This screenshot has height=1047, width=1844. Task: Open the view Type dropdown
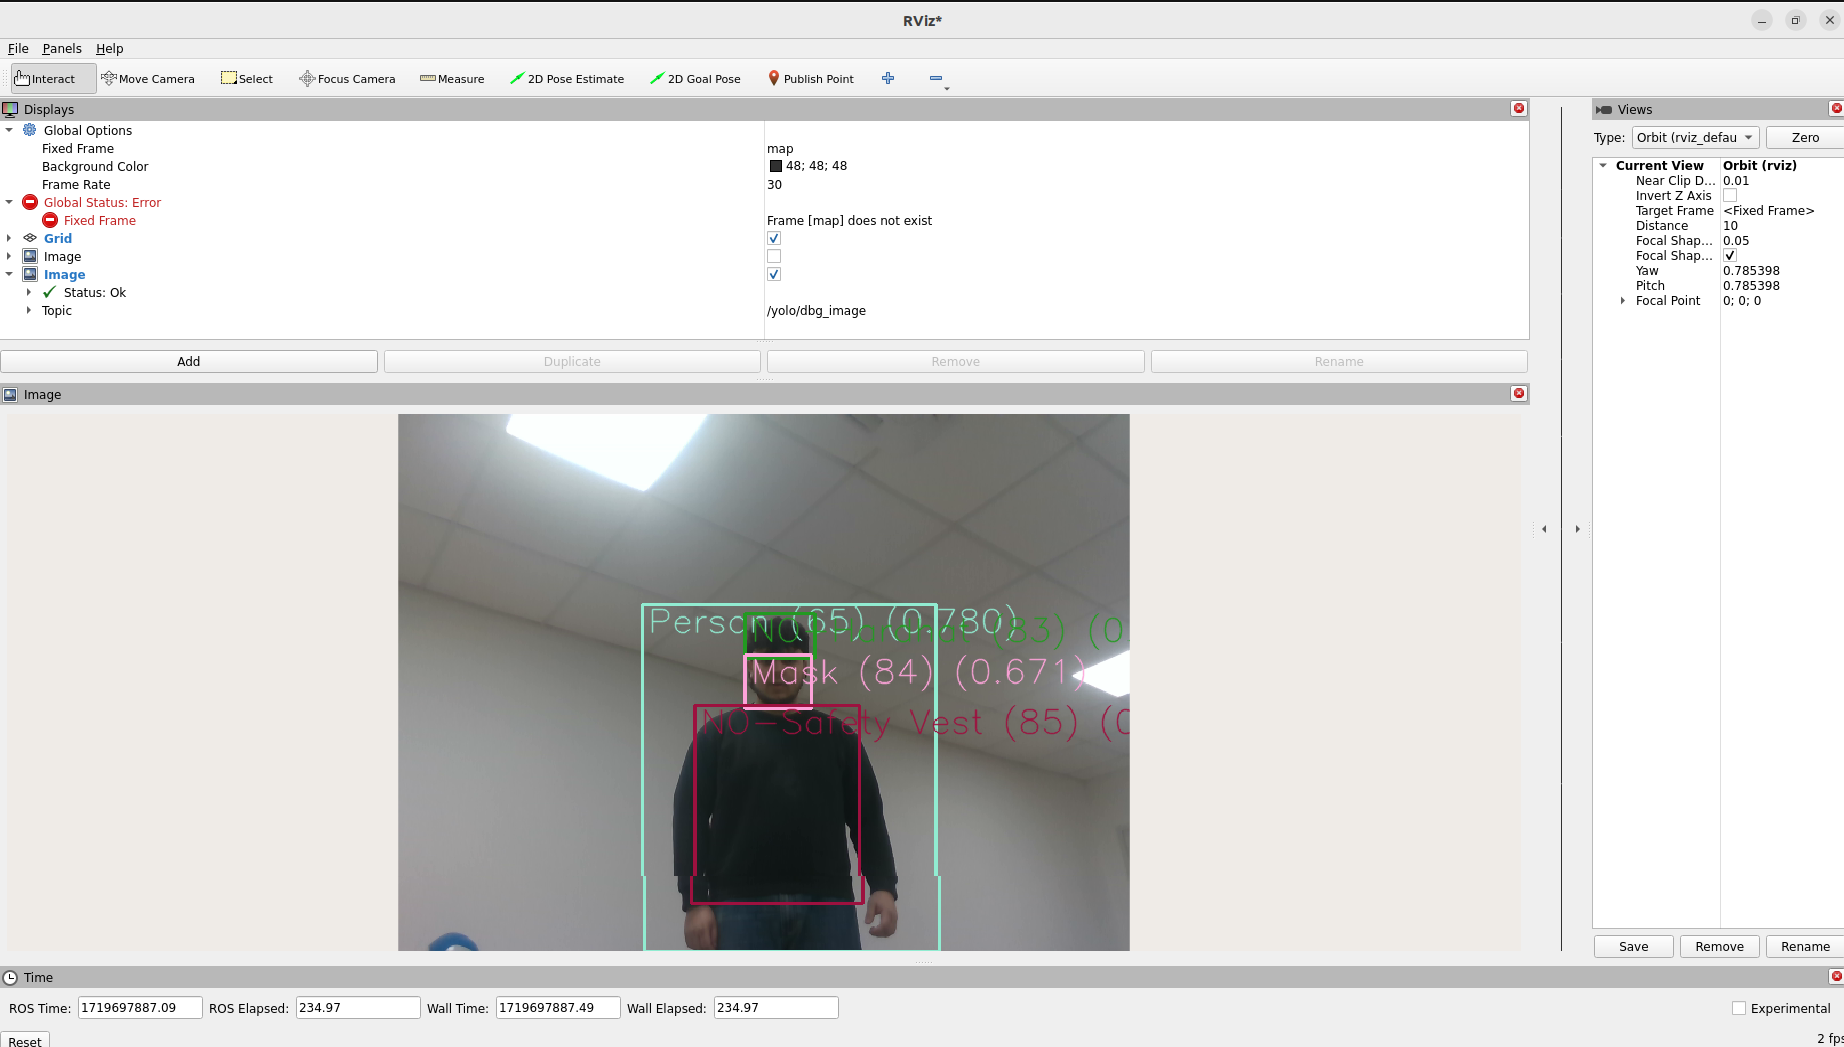coord(1695,138)
